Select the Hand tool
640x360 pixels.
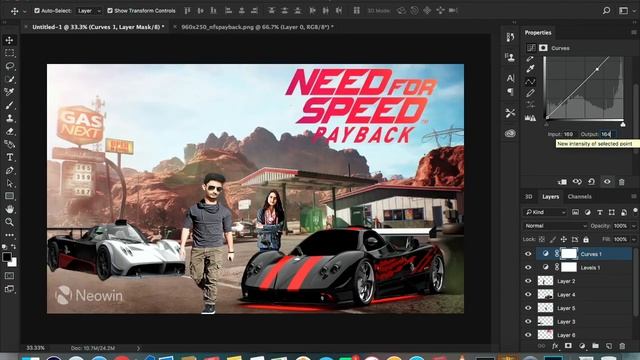coord(9,209)
